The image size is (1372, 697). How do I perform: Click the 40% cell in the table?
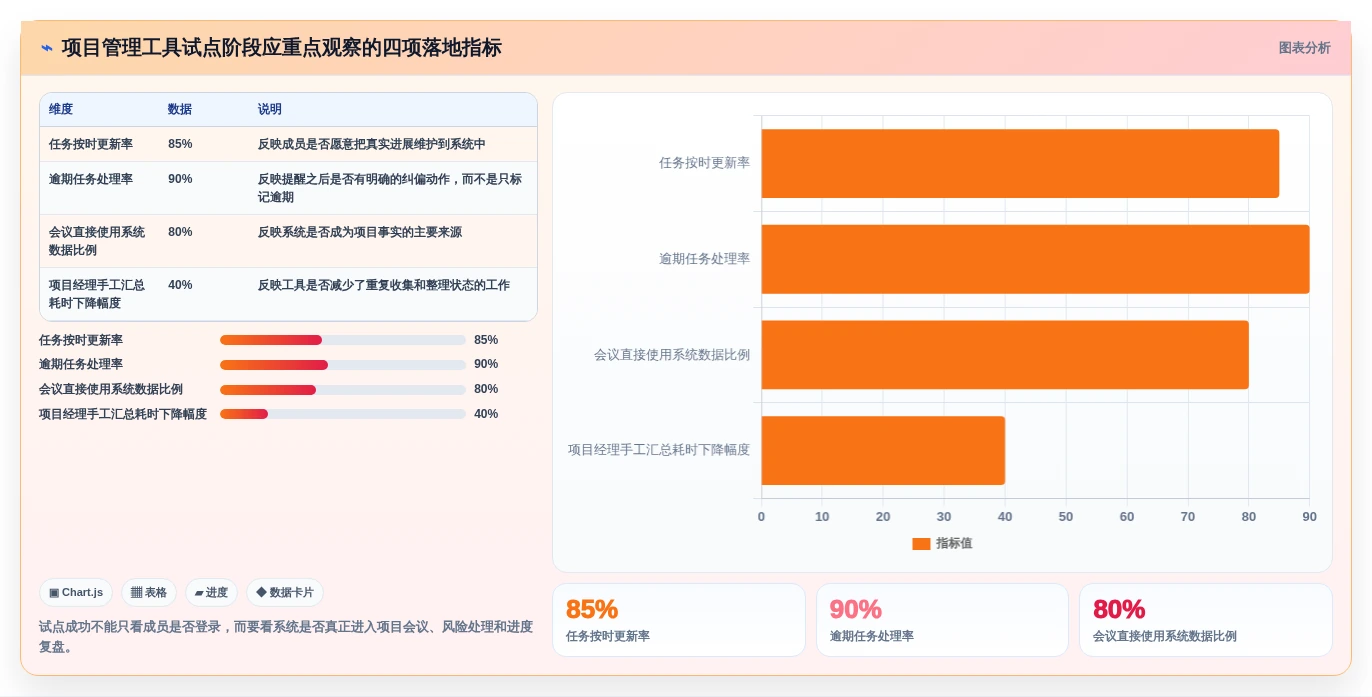(180, 285)
